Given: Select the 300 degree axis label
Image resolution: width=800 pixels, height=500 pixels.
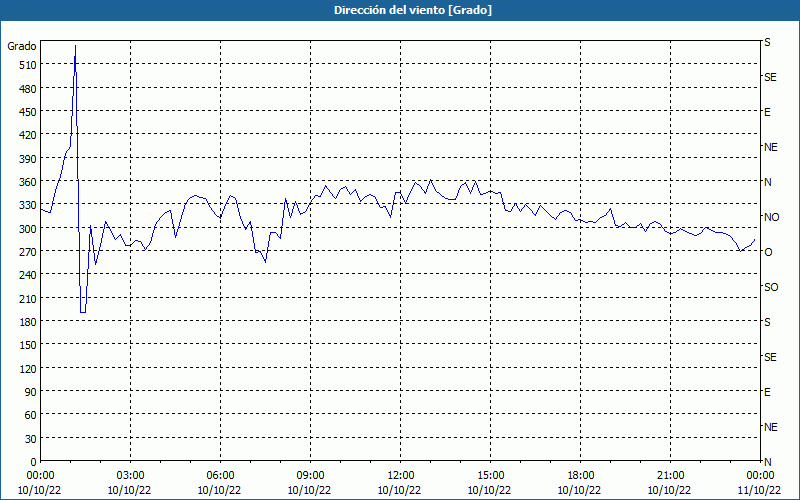Looking at the screenshot, I should click(28, 229).
